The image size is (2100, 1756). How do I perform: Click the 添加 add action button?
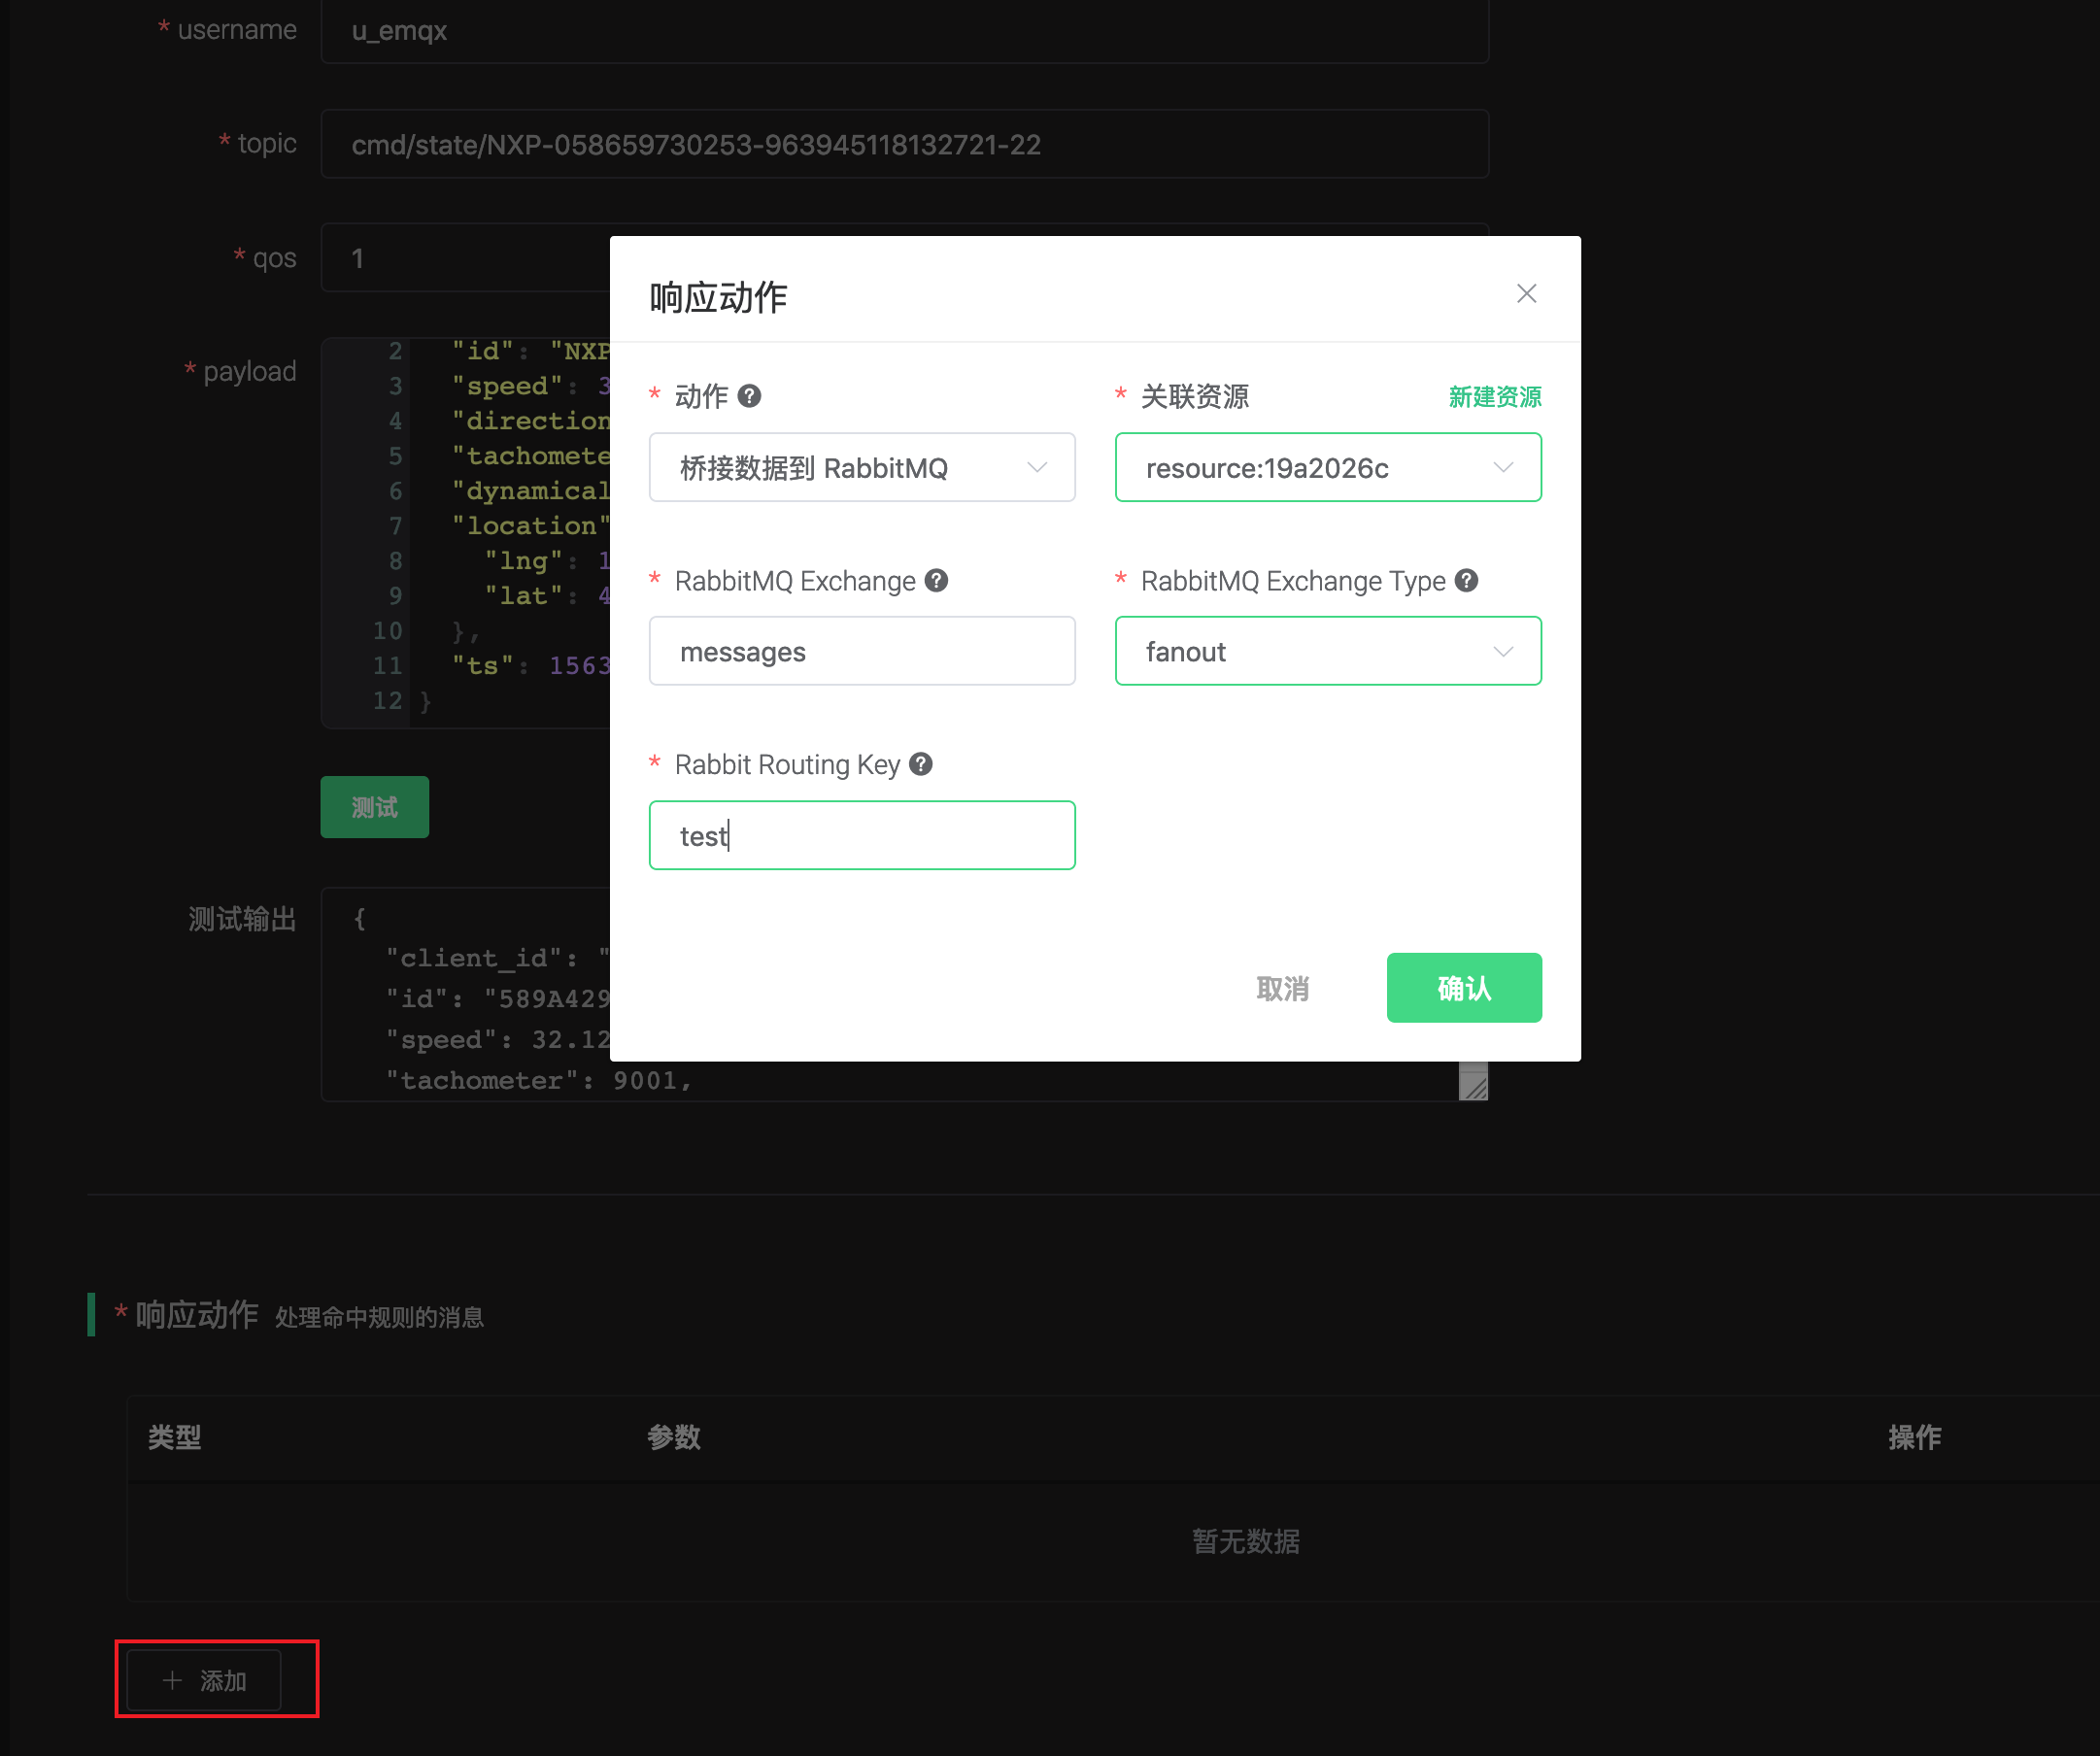click(205, 1680)
